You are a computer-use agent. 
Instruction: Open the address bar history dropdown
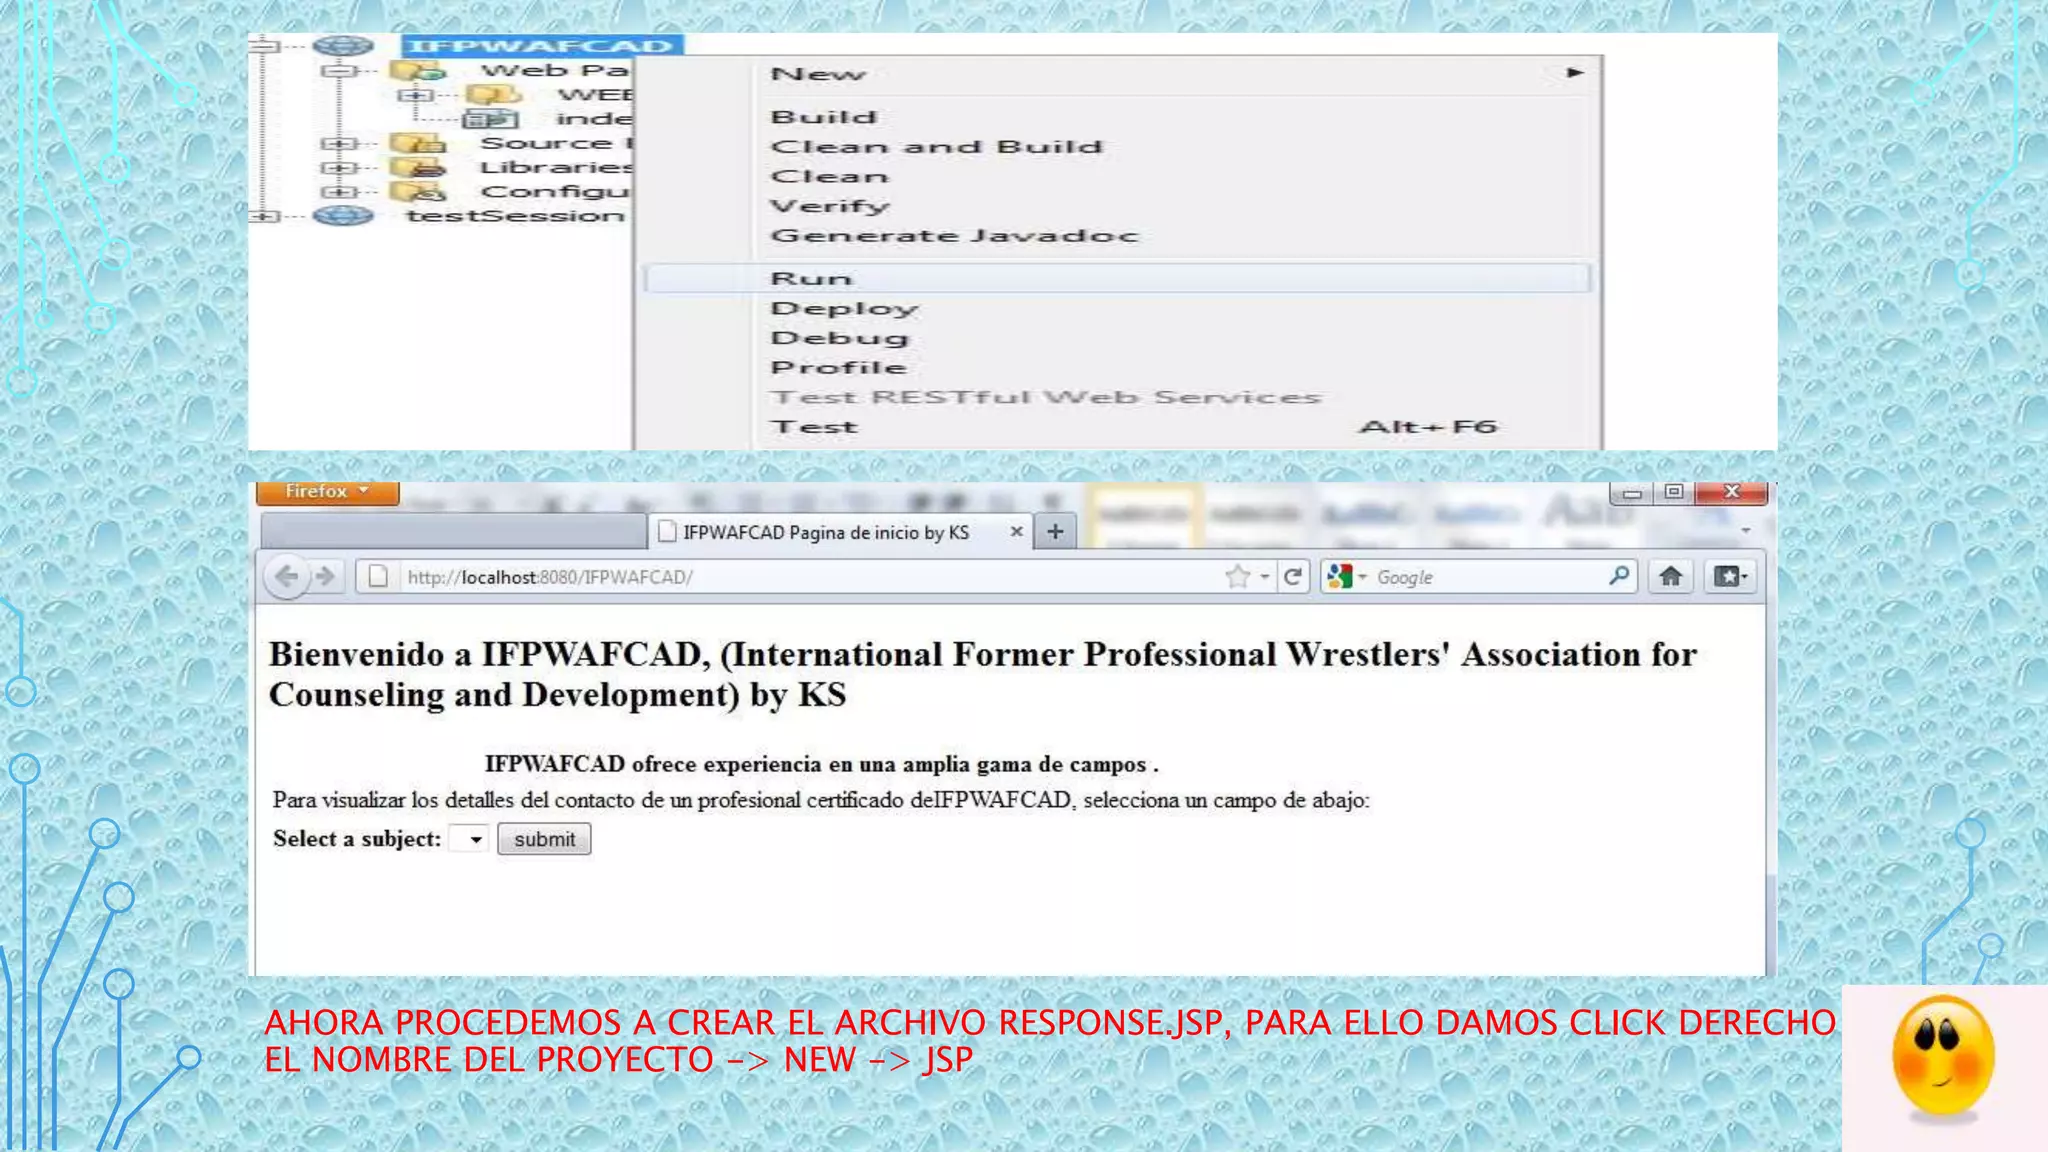pyautogui.click(x=1265, y=577)
